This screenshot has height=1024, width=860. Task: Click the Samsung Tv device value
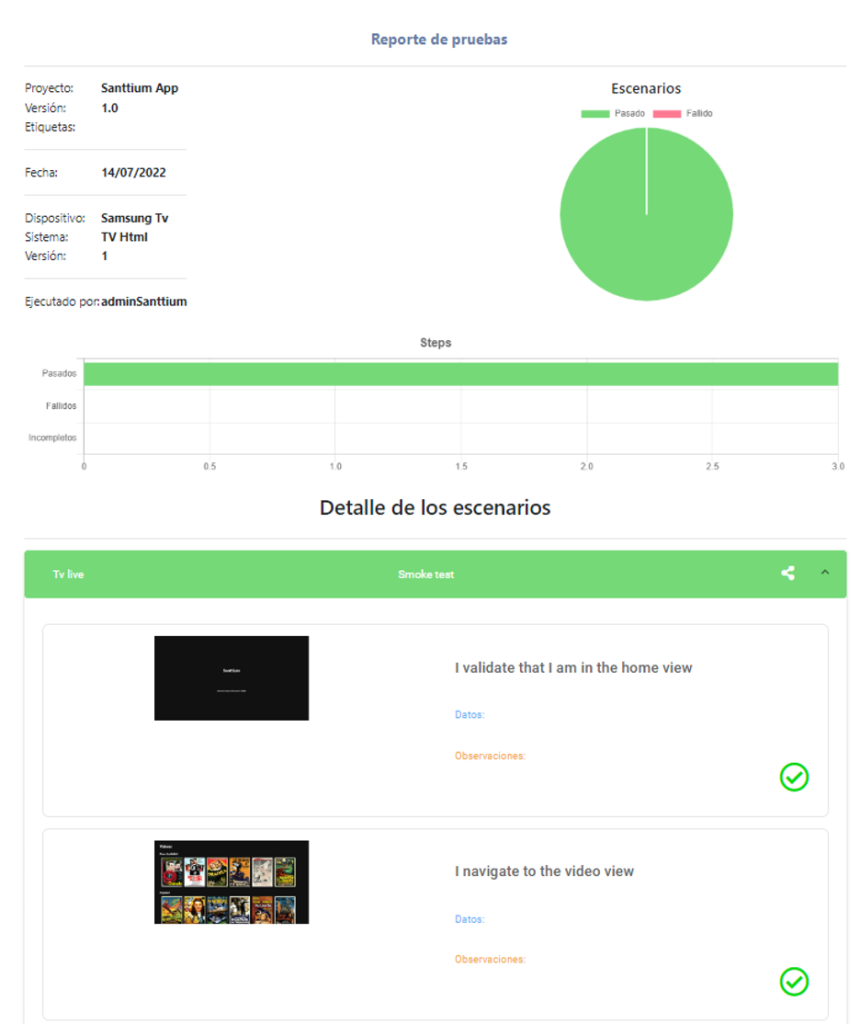click(135, 218)
